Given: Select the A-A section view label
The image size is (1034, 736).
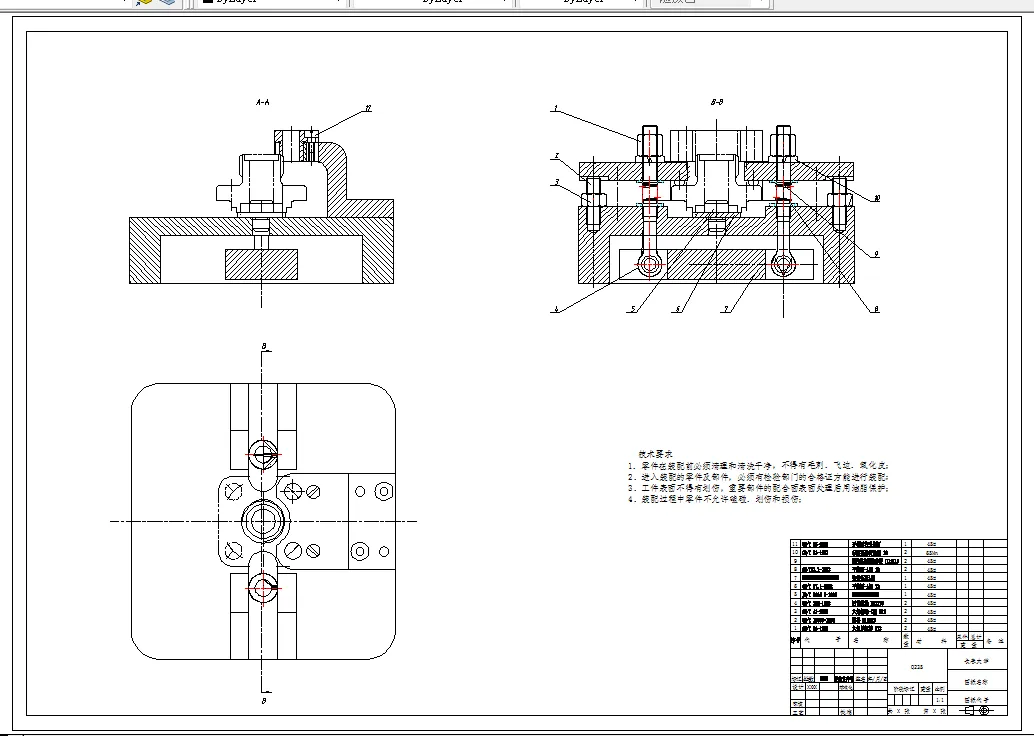Looking at the screenshot, I should point(262,102).
